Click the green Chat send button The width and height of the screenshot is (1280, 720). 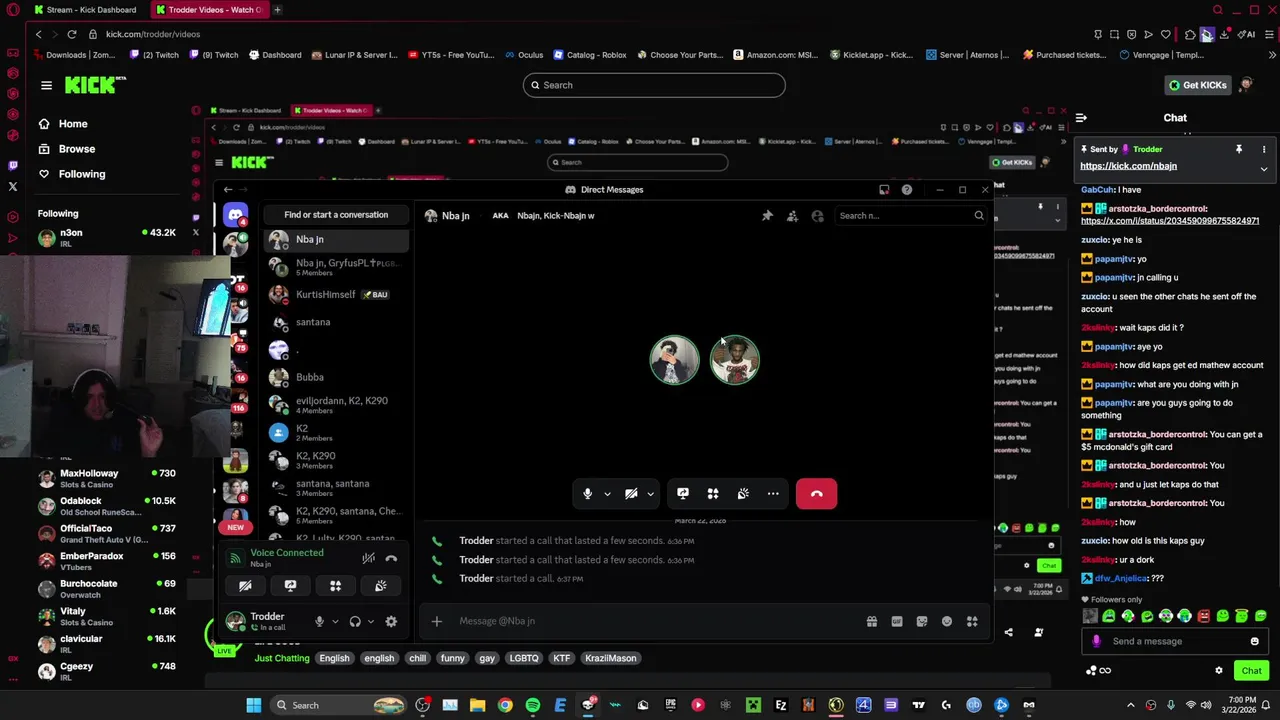point(1251,670)
